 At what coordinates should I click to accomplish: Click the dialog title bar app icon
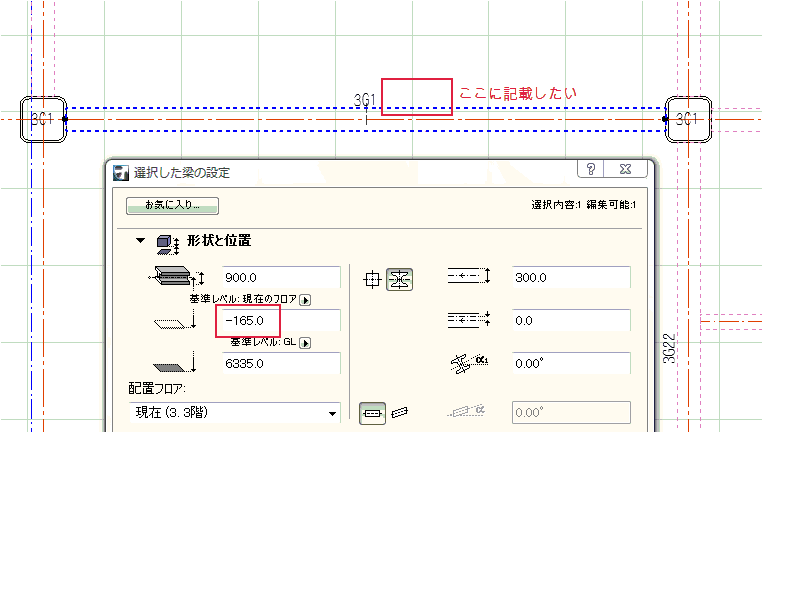point(121,172)
